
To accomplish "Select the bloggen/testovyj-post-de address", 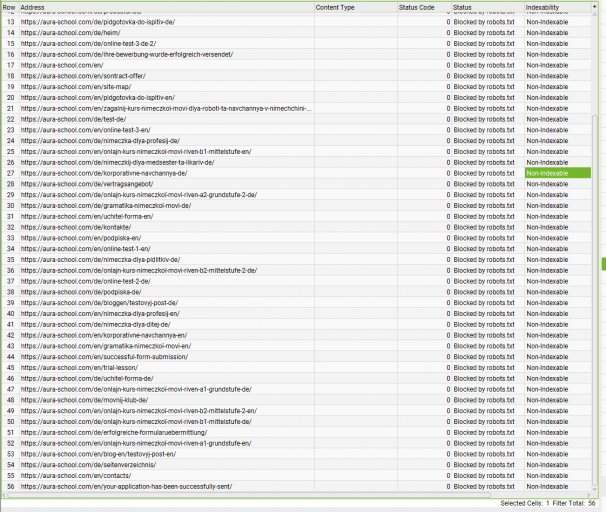I will (x=99, y=303).
